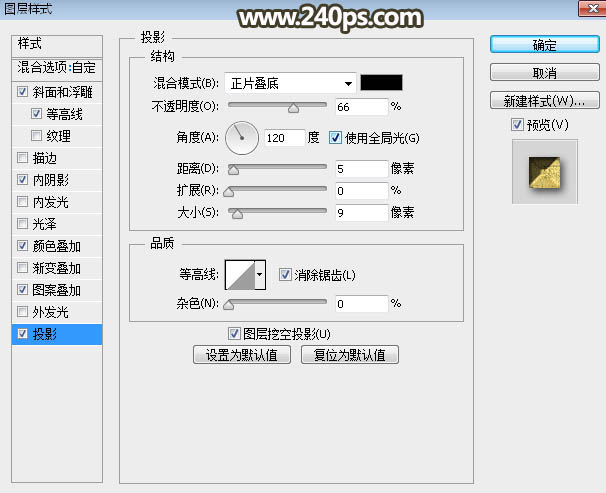
Task: Open the 渐变叠加 settings label
Action: coord(56,268)
